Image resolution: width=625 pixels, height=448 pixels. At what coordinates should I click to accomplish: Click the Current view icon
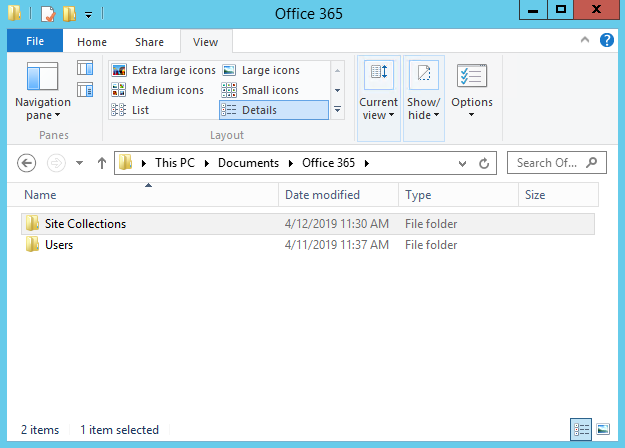[379, 74]
